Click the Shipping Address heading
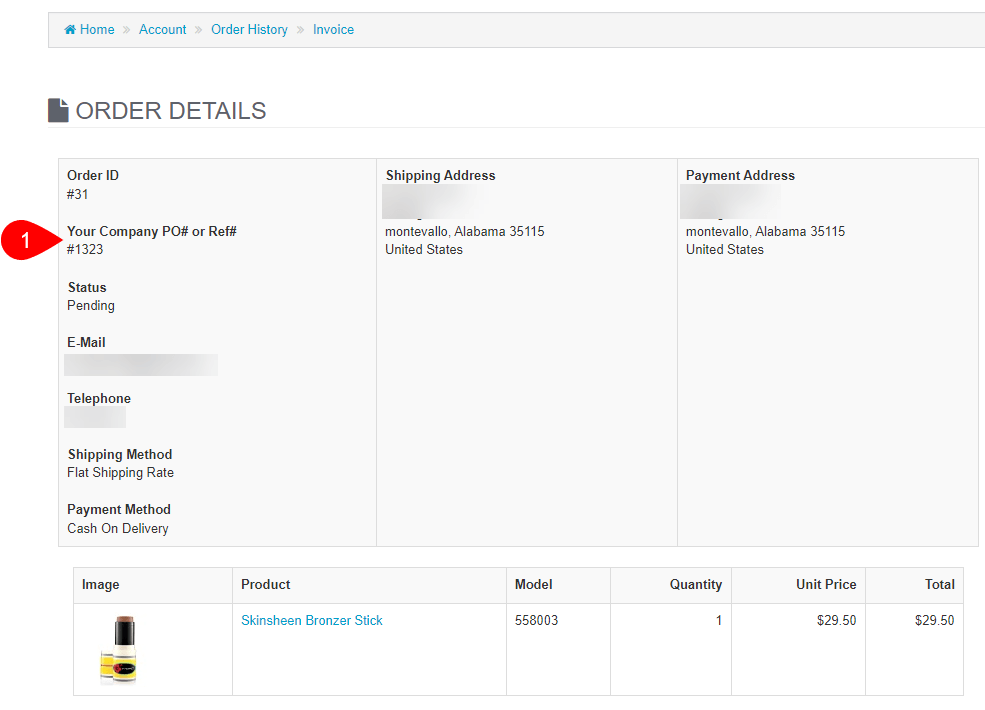Screen dimensions: 985x710 440,176
